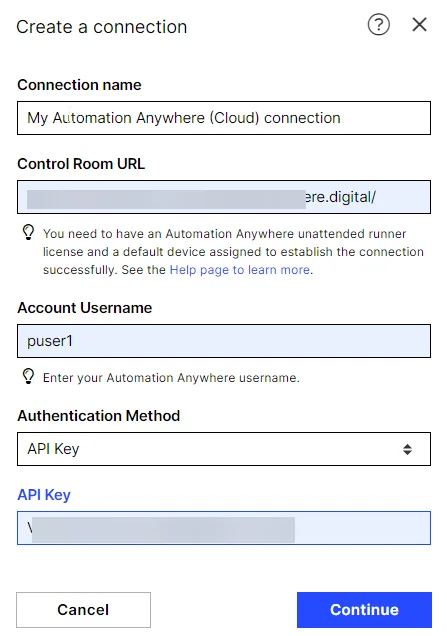Click into the Control Room URL field
This screenshot has height=636, width=447.
(224, 197)
